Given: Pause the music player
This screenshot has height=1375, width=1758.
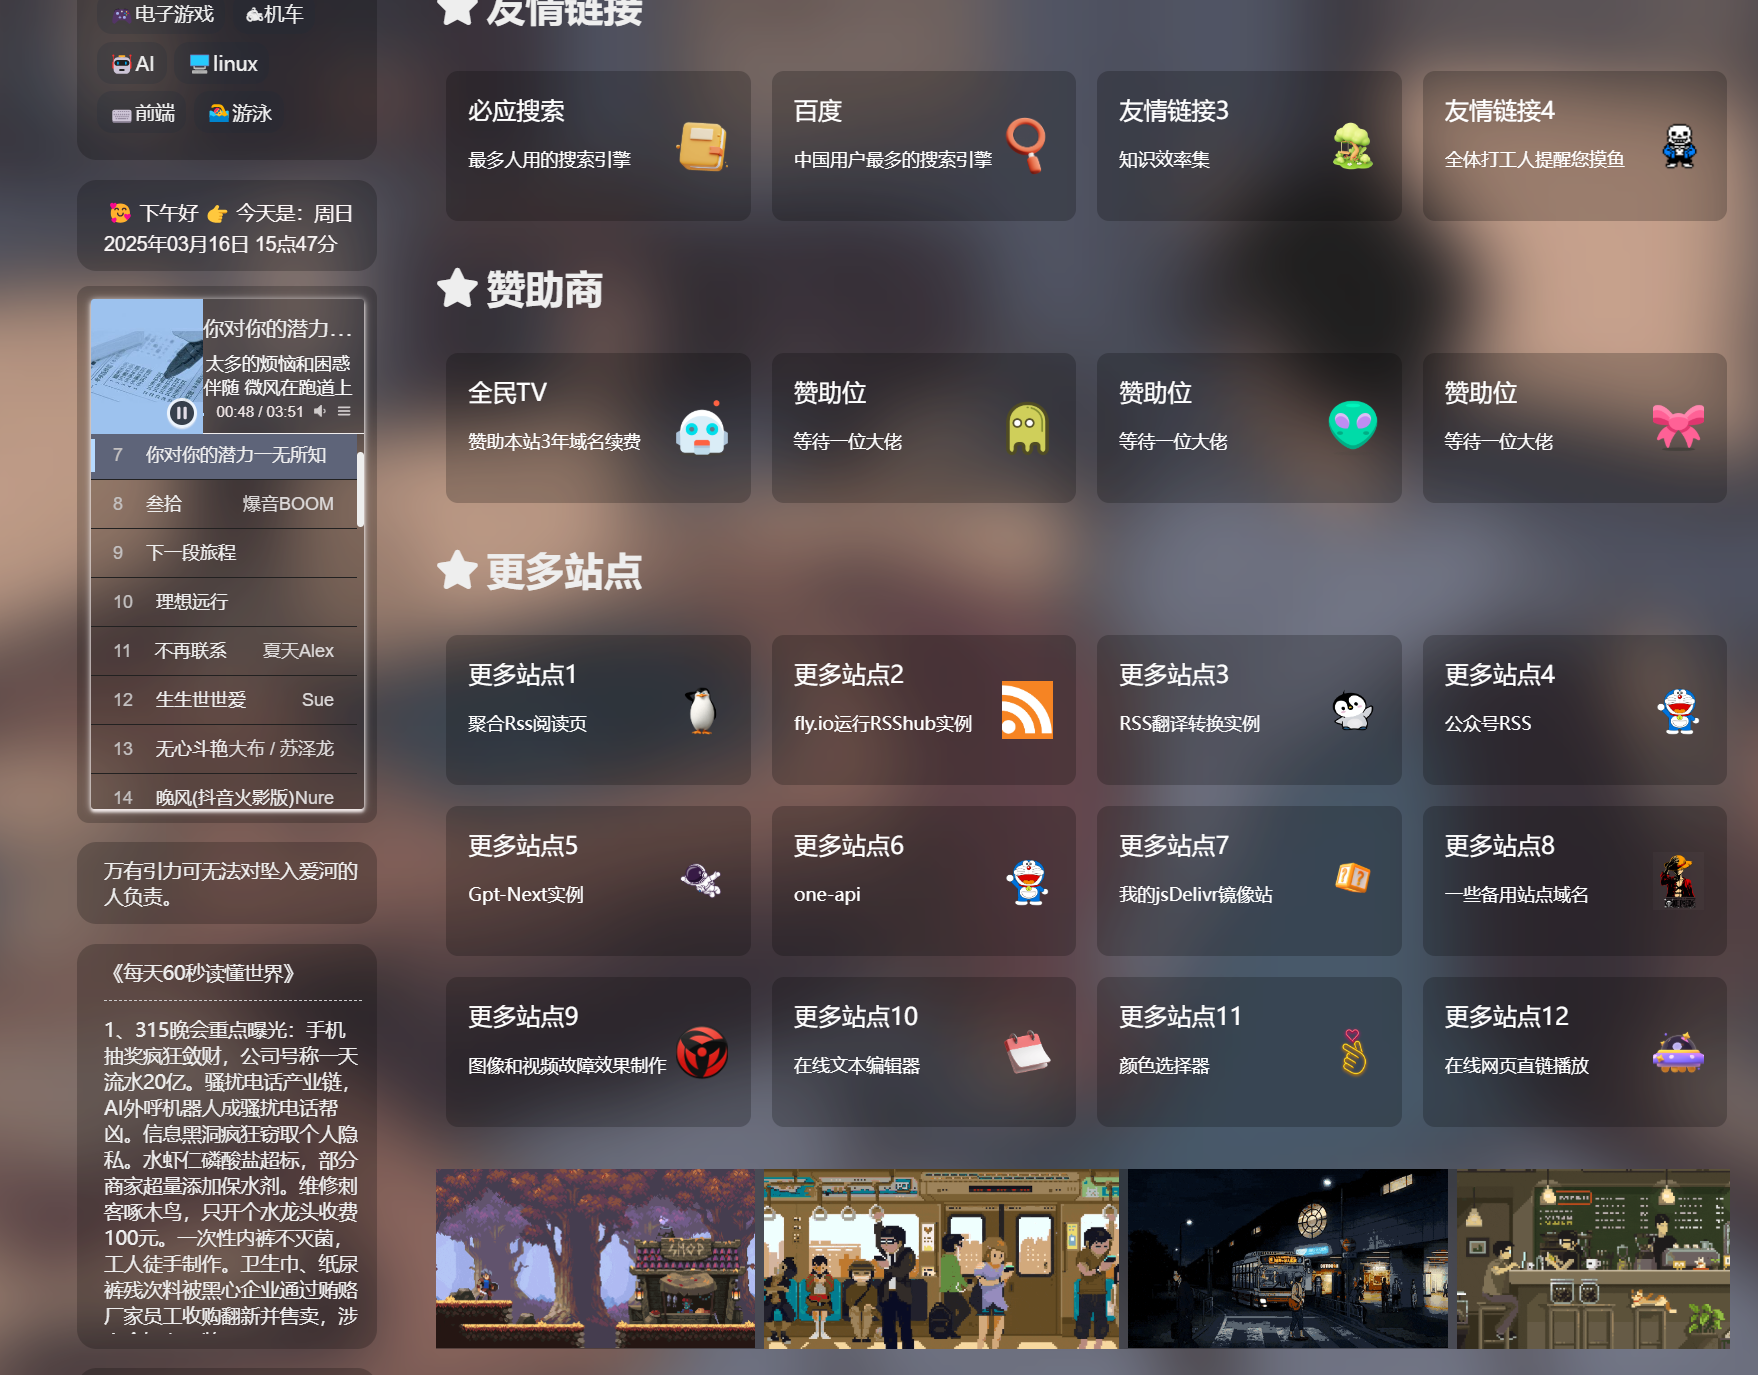Looking at the screenshot, I should pyautogui.click(x=181, y=412).
